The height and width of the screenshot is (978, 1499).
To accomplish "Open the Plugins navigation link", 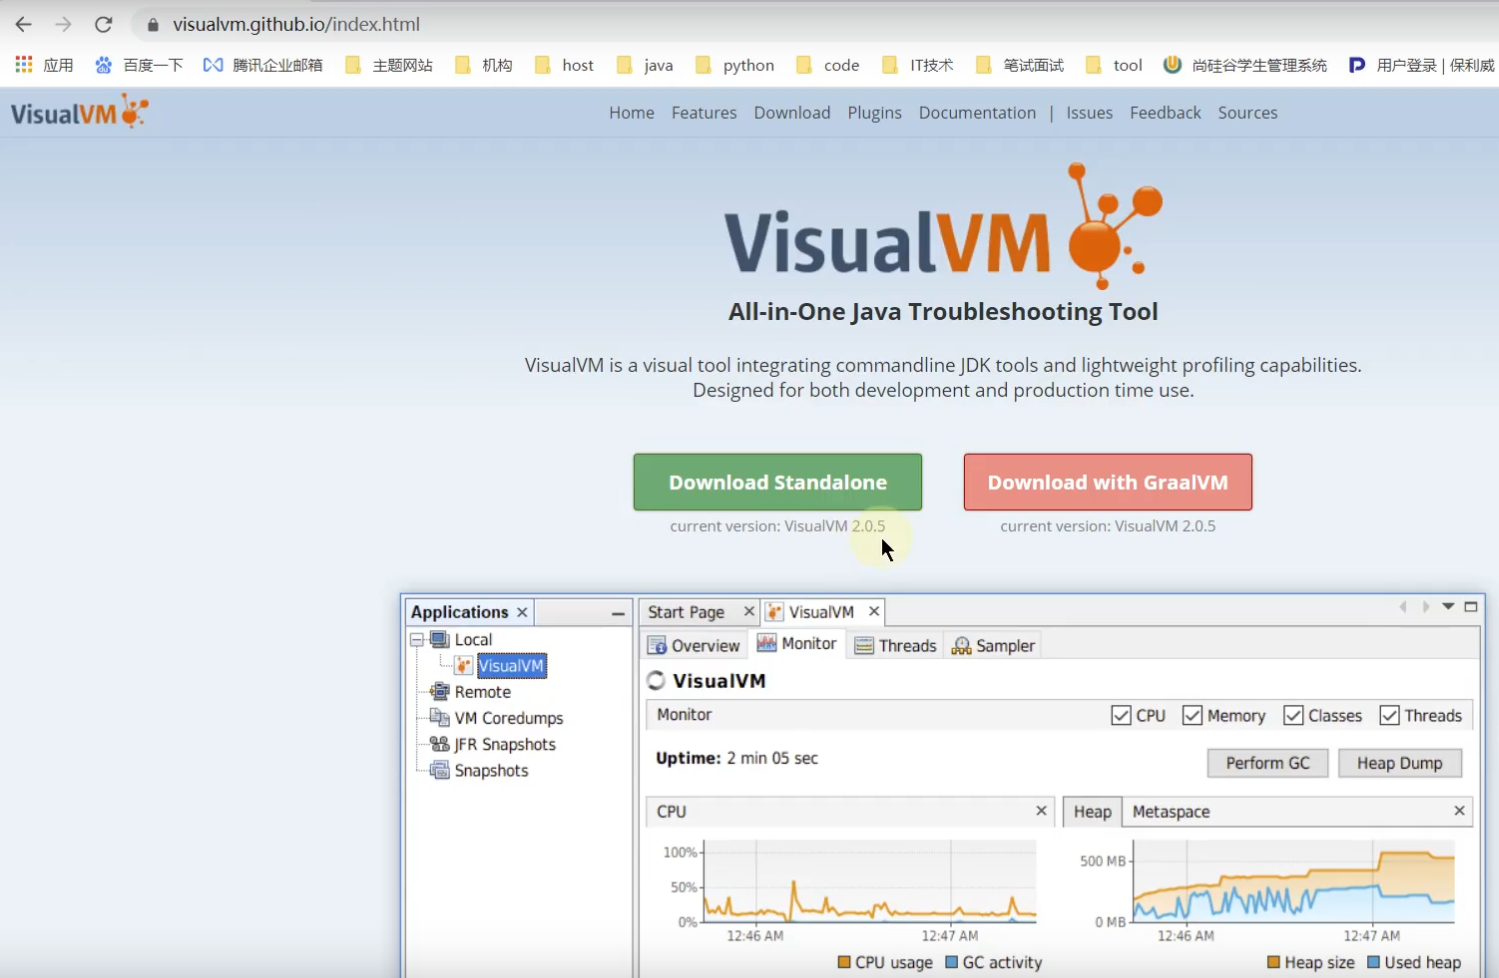I will [x=875, y=113].
